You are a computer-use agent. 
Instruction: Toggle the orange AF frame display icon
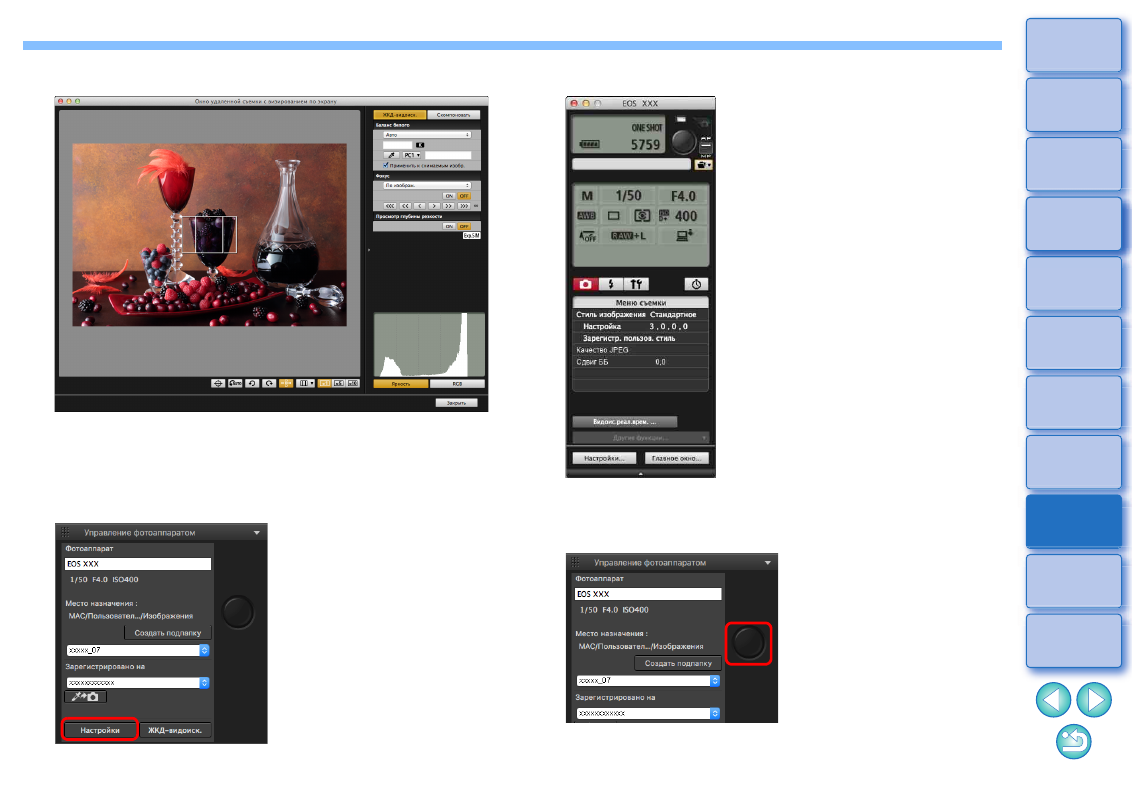coord(286,383)
